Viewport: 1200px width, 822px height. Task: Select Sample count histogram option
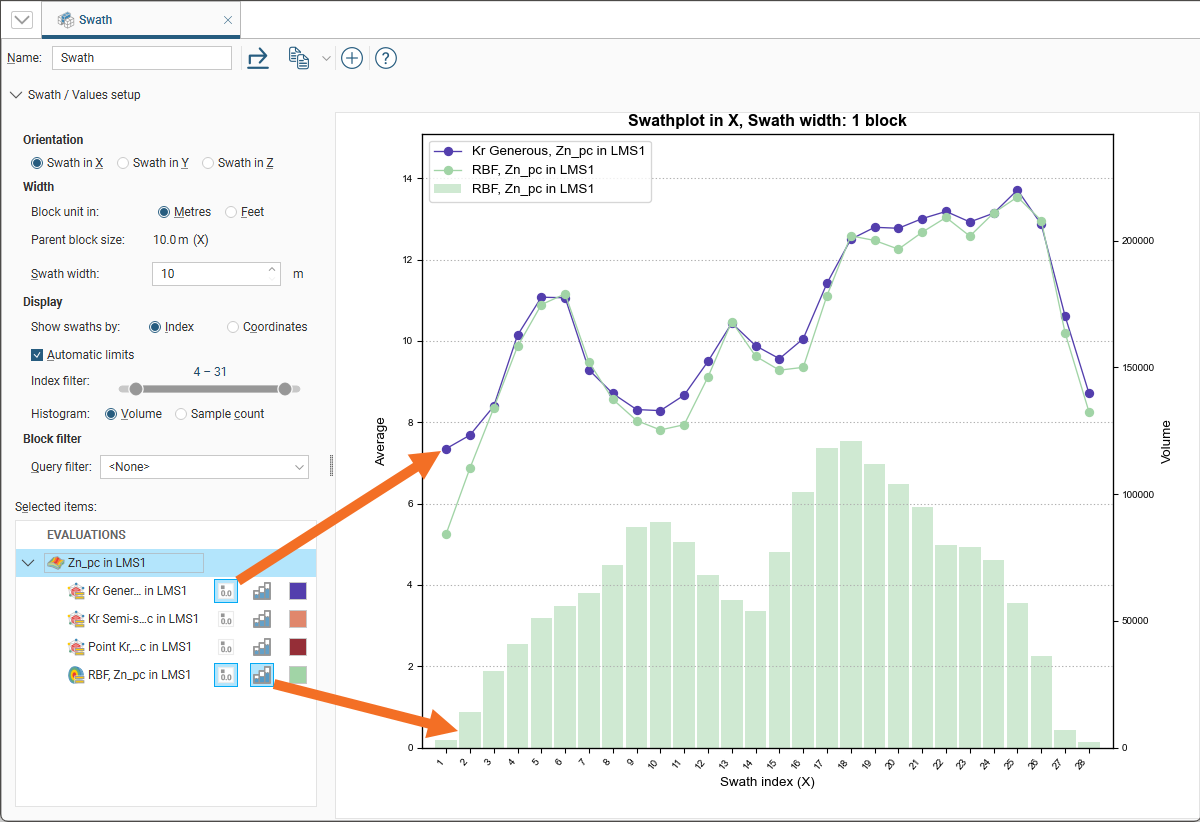point(182,414)
